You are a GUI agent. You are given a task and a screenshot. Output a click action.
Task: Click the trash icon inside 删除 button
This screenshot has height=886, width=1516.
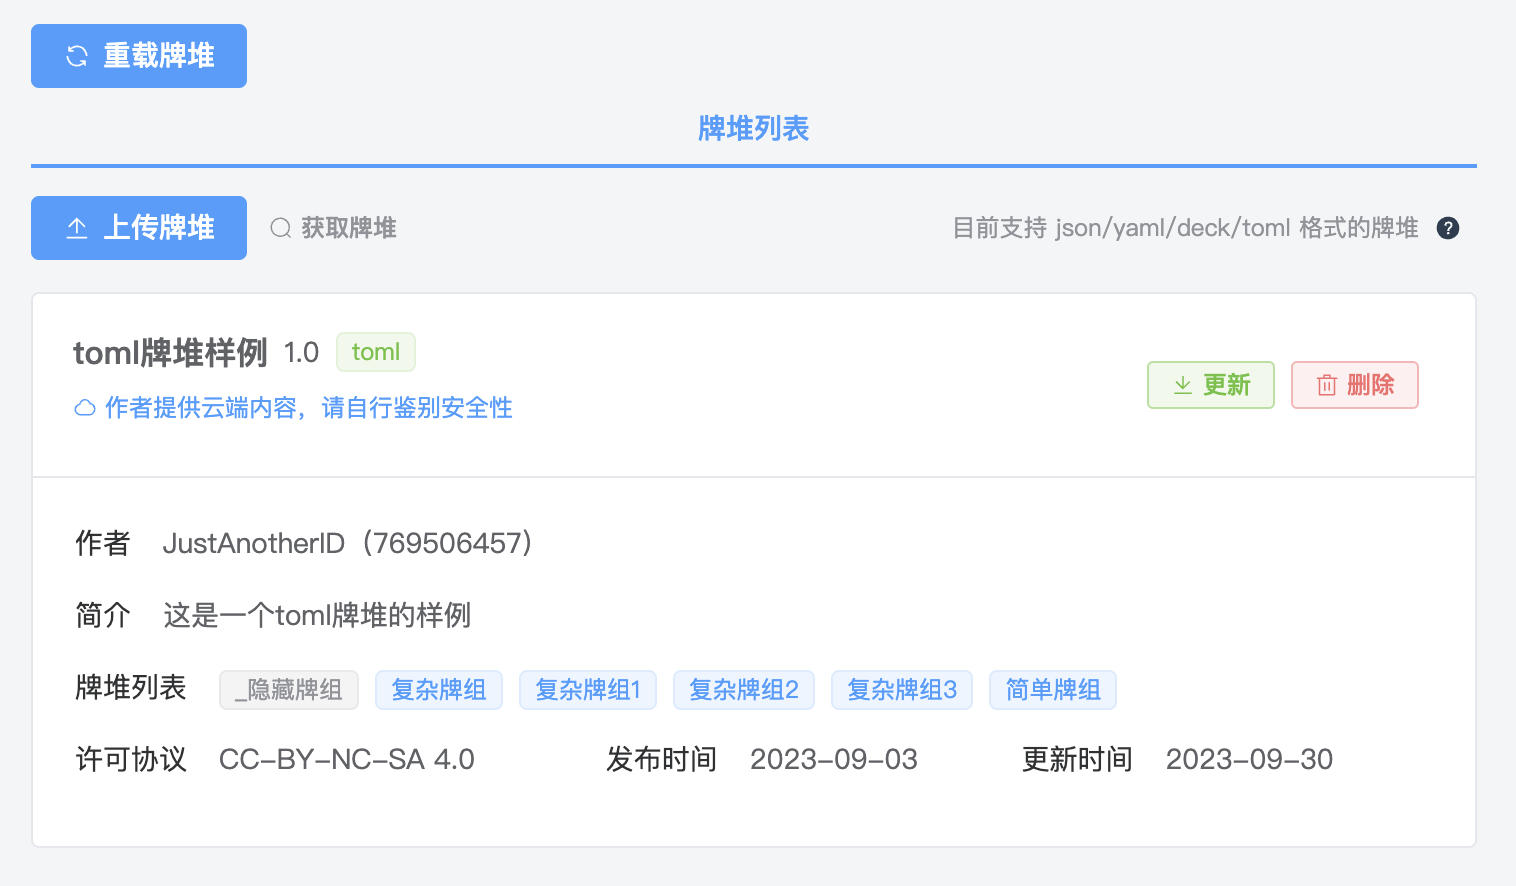[1327, 385]
